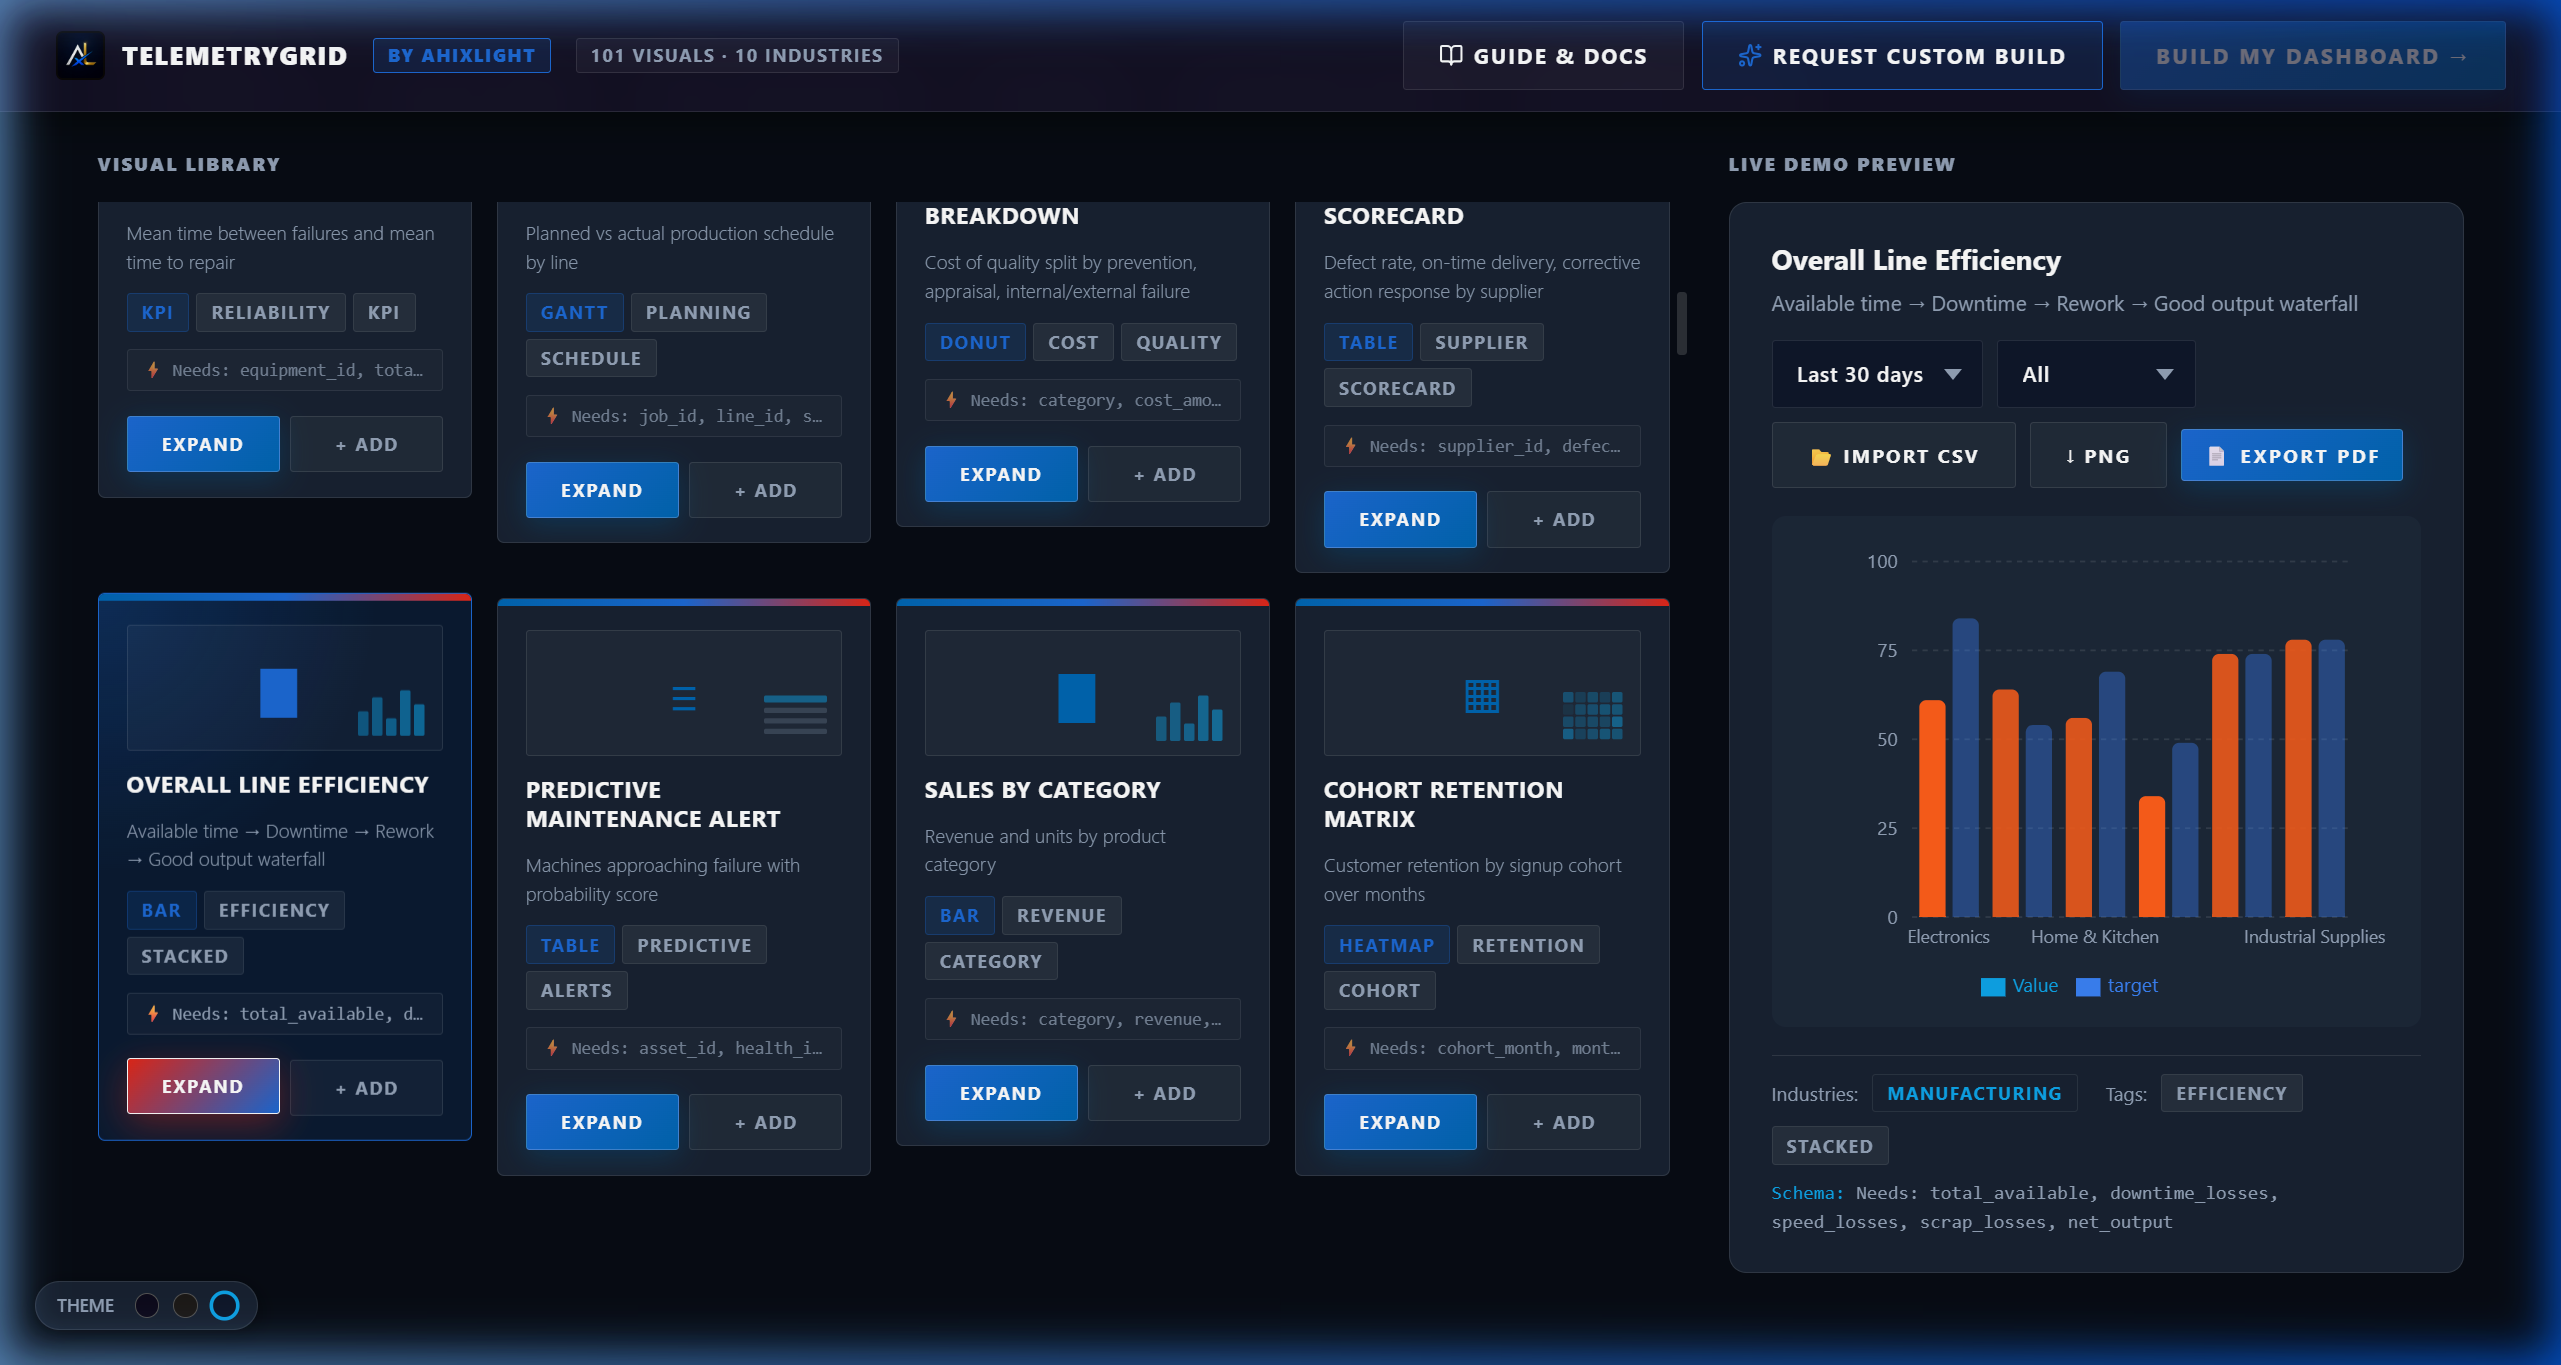Add Overall Line Efficiency to dashboard
Viewport: 2561px width, 1365px height.
pos(366,1088)
